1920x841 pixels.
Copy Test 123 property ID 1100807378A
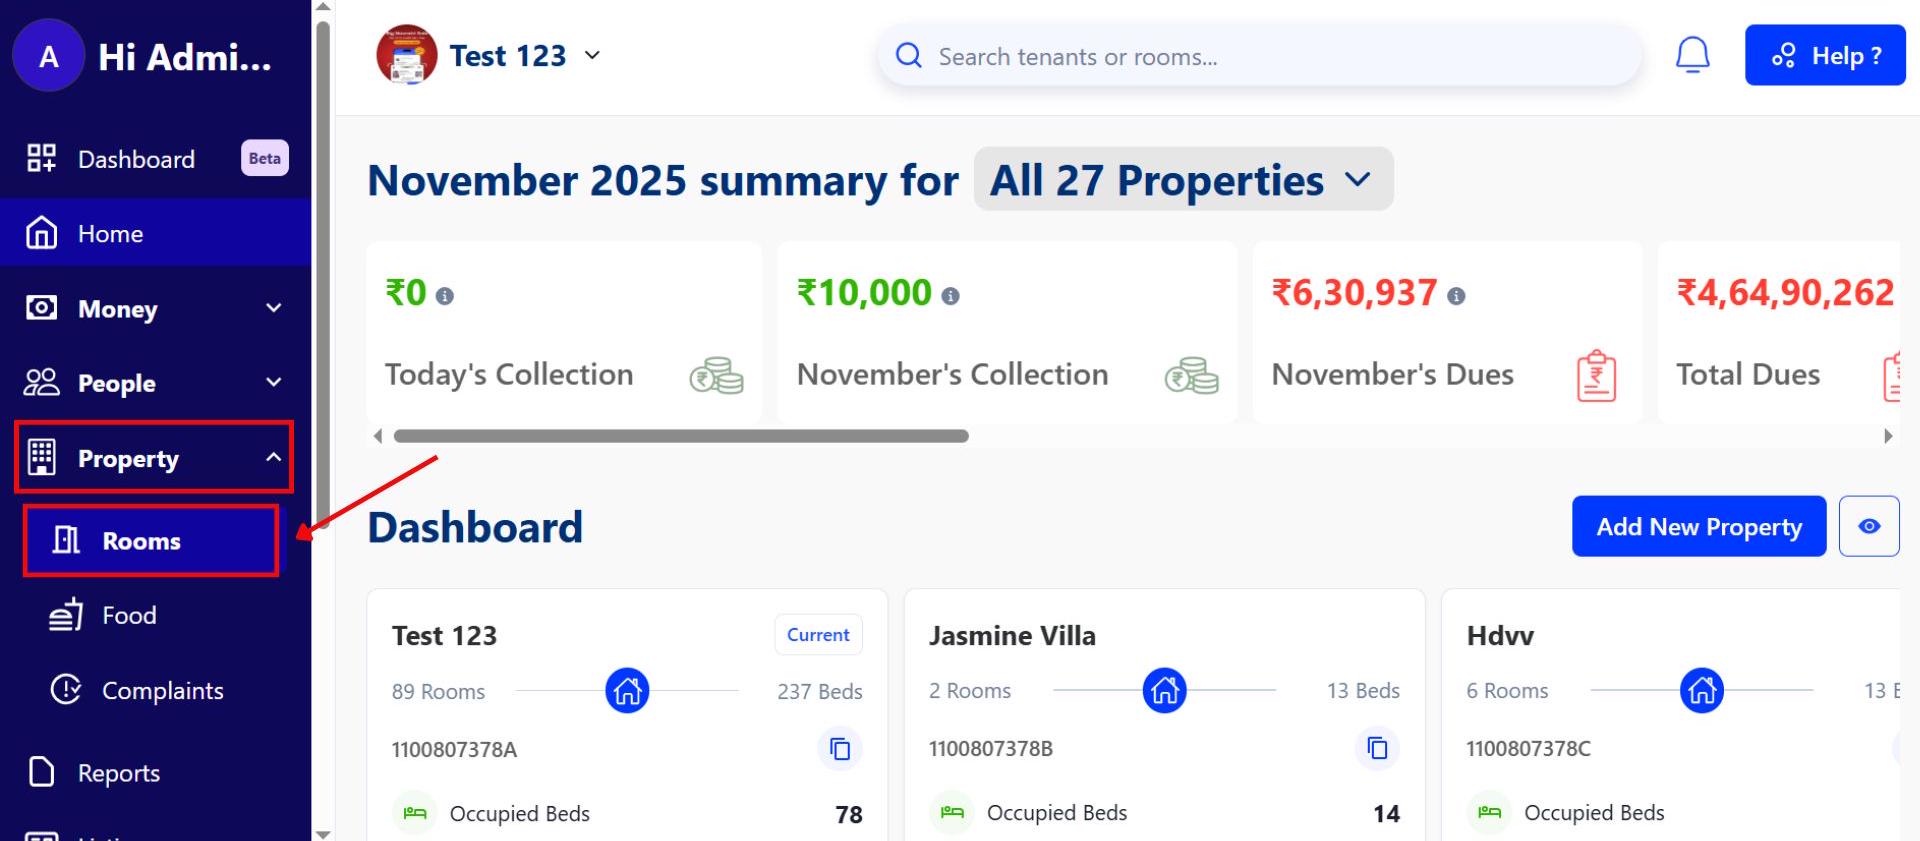(840, 749)
